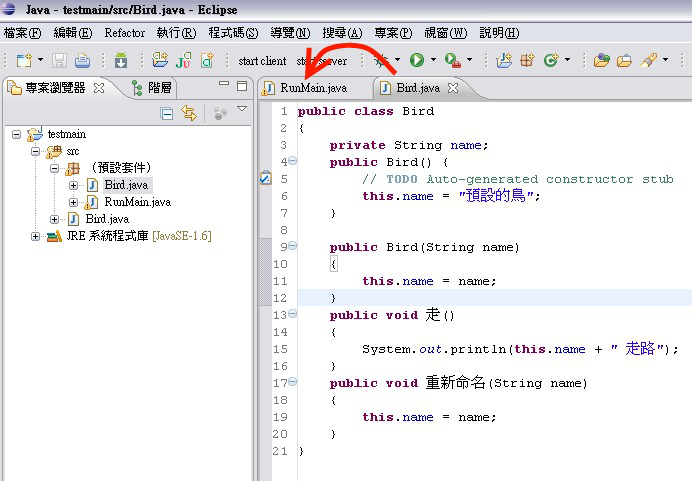Open the Run button dropdown arrow
The image size is (692, 481).
433,61
